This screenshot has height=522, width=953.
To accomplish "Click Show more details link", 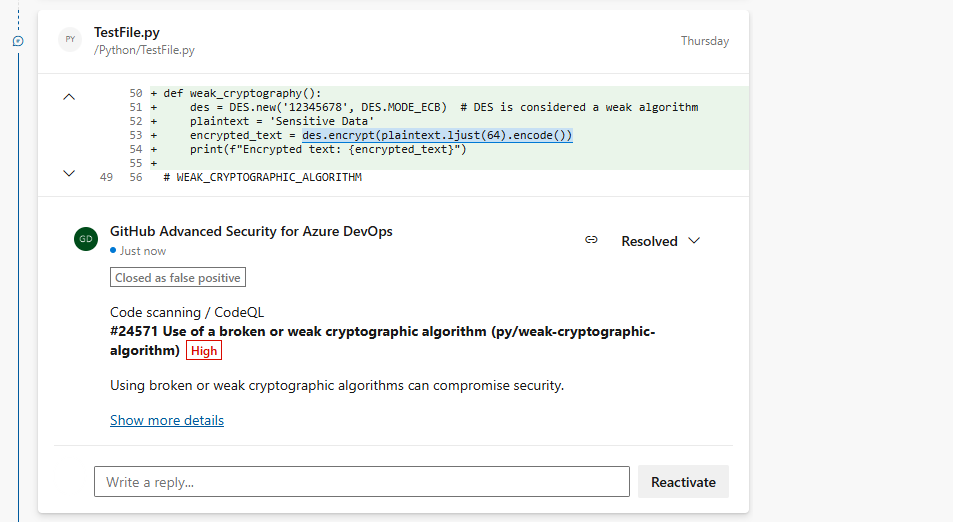I will pyautogui.click(x=167, y=420).
